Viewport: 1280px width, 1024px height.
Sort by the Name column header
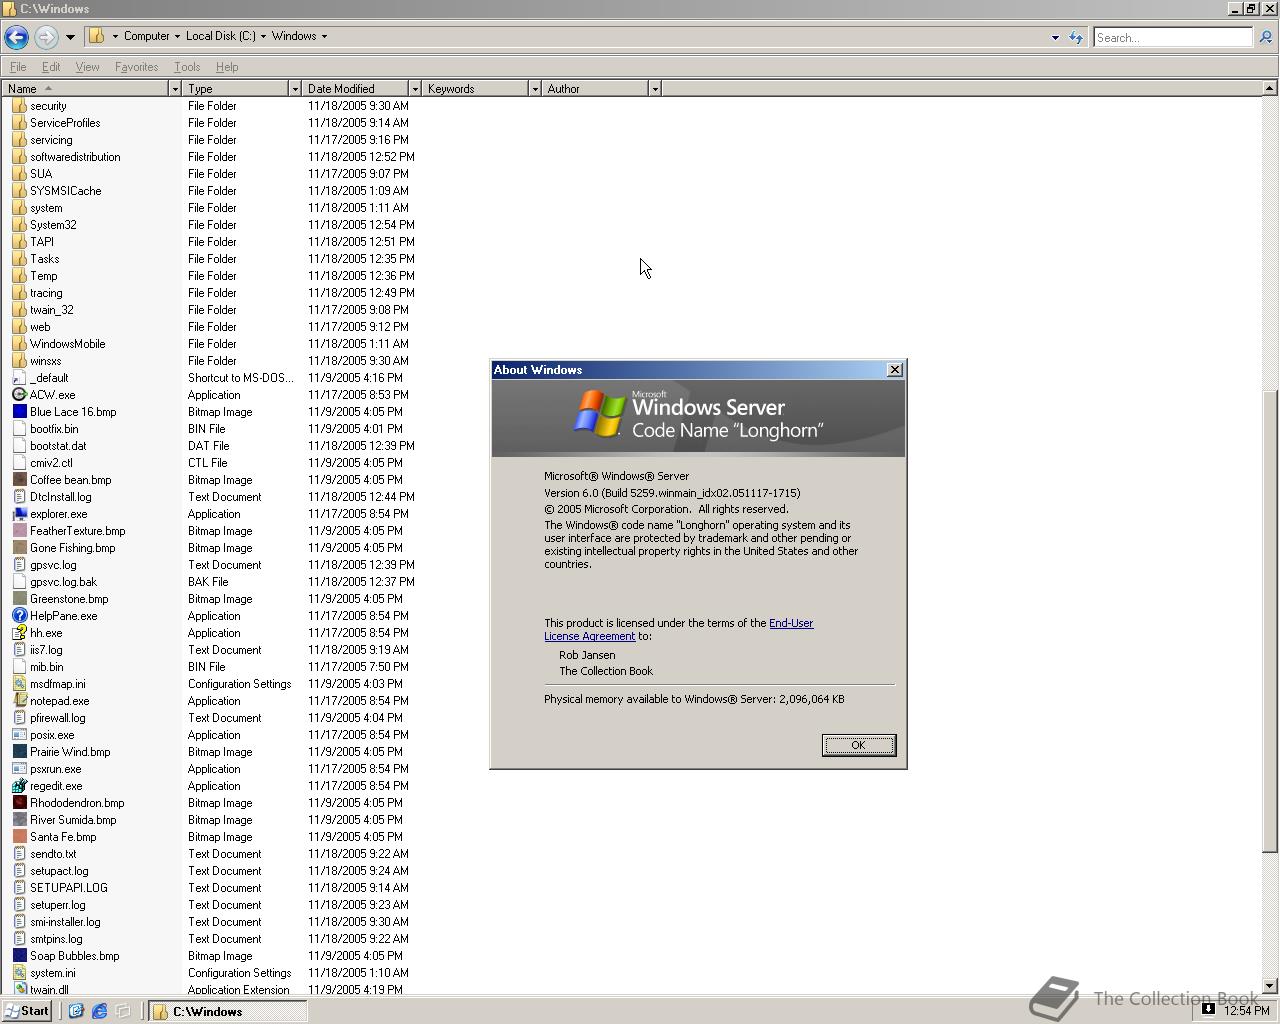tap(85, 89)
